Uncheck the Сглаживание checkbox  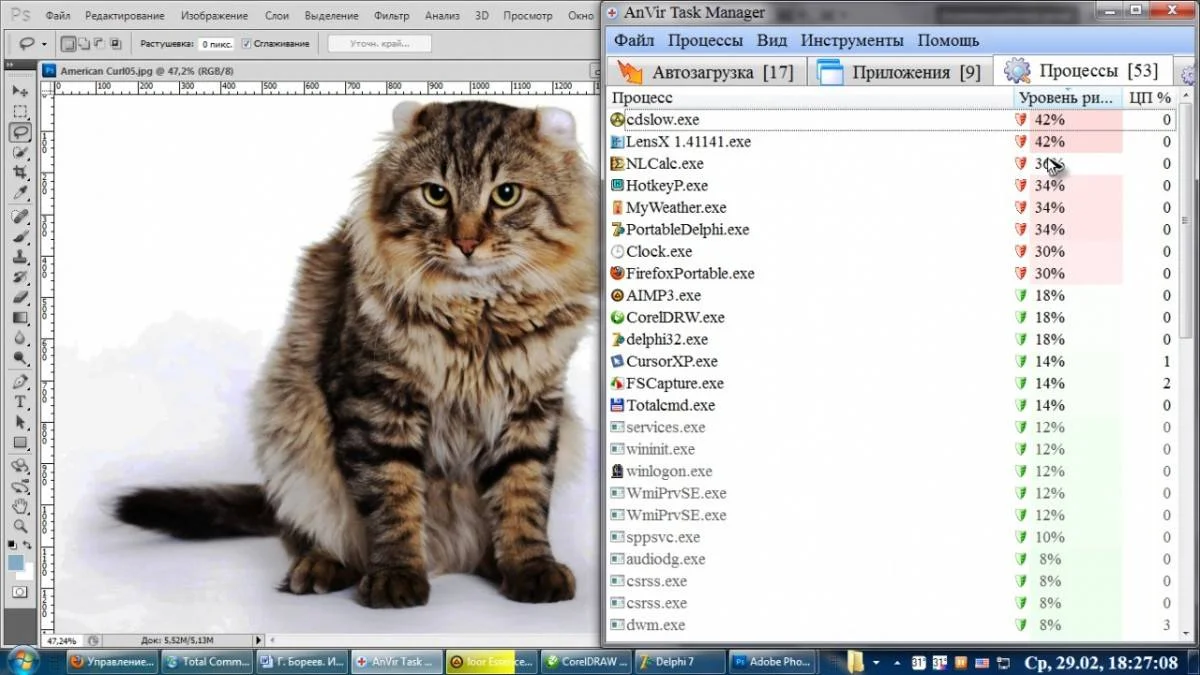[x=246, y=44]
